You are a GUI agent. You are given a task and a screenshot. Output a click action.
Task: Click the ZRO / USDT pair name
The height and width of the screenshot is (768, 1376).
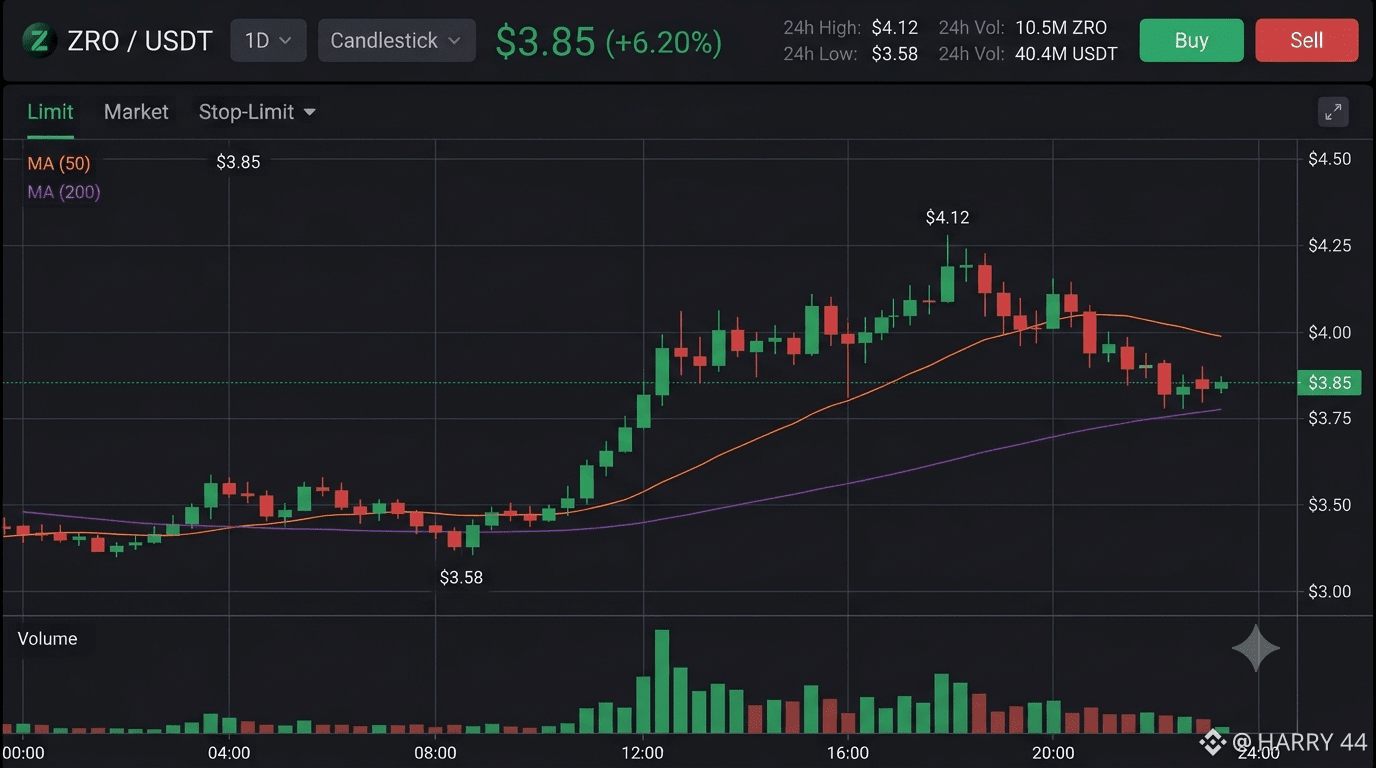point(140,41)
